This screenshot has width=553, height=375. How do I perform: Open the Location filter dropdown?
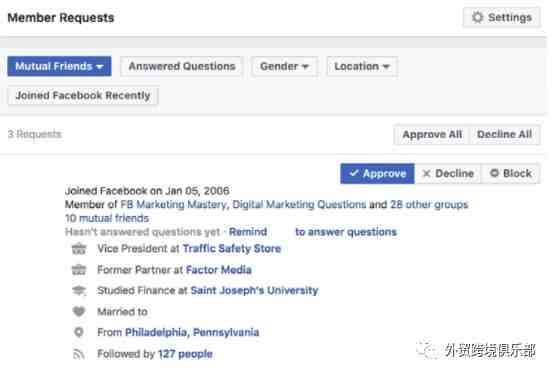(x=362, y=66)
